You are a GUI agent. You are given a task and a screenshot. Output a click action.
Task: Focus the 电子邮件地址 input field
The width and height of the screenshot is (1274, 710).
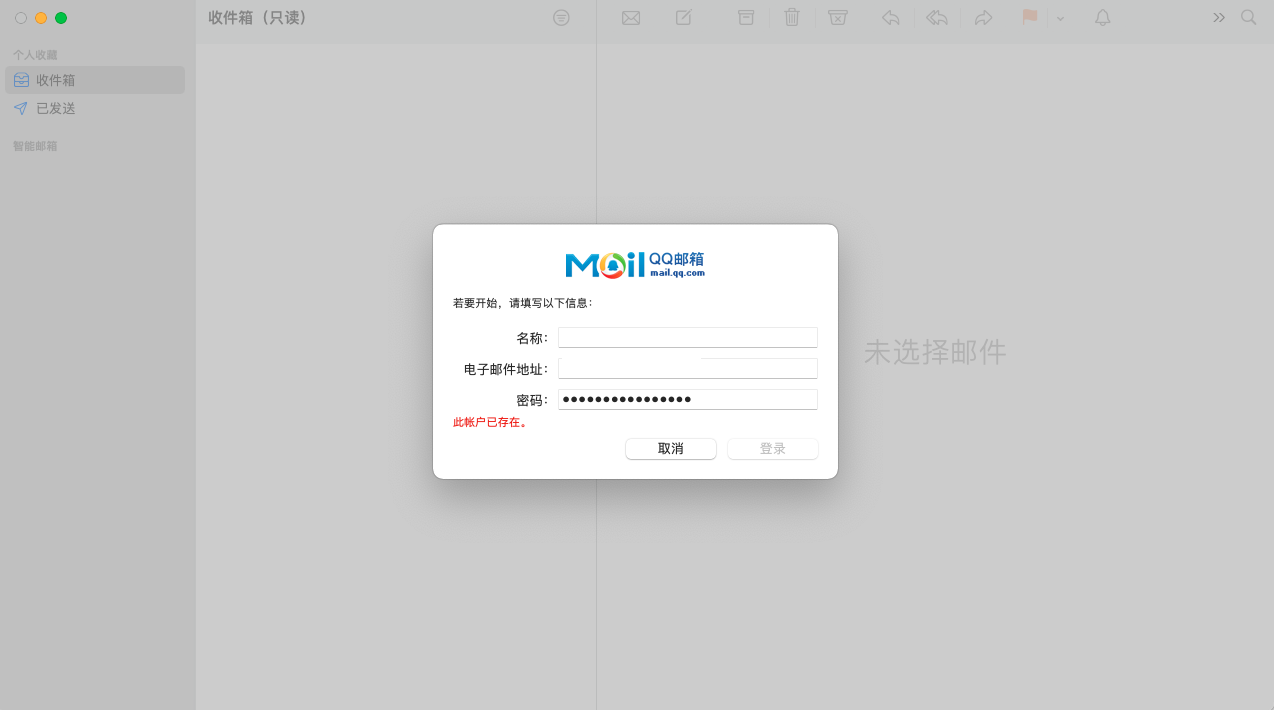[687, 369]
